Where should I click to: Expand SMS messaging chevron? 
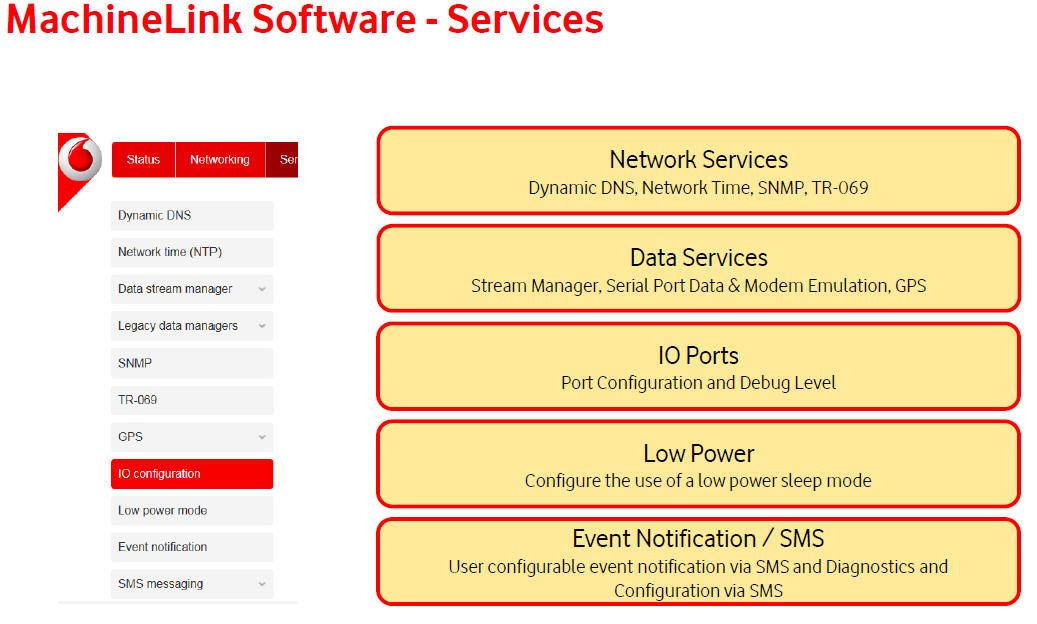tap(262, 584)
